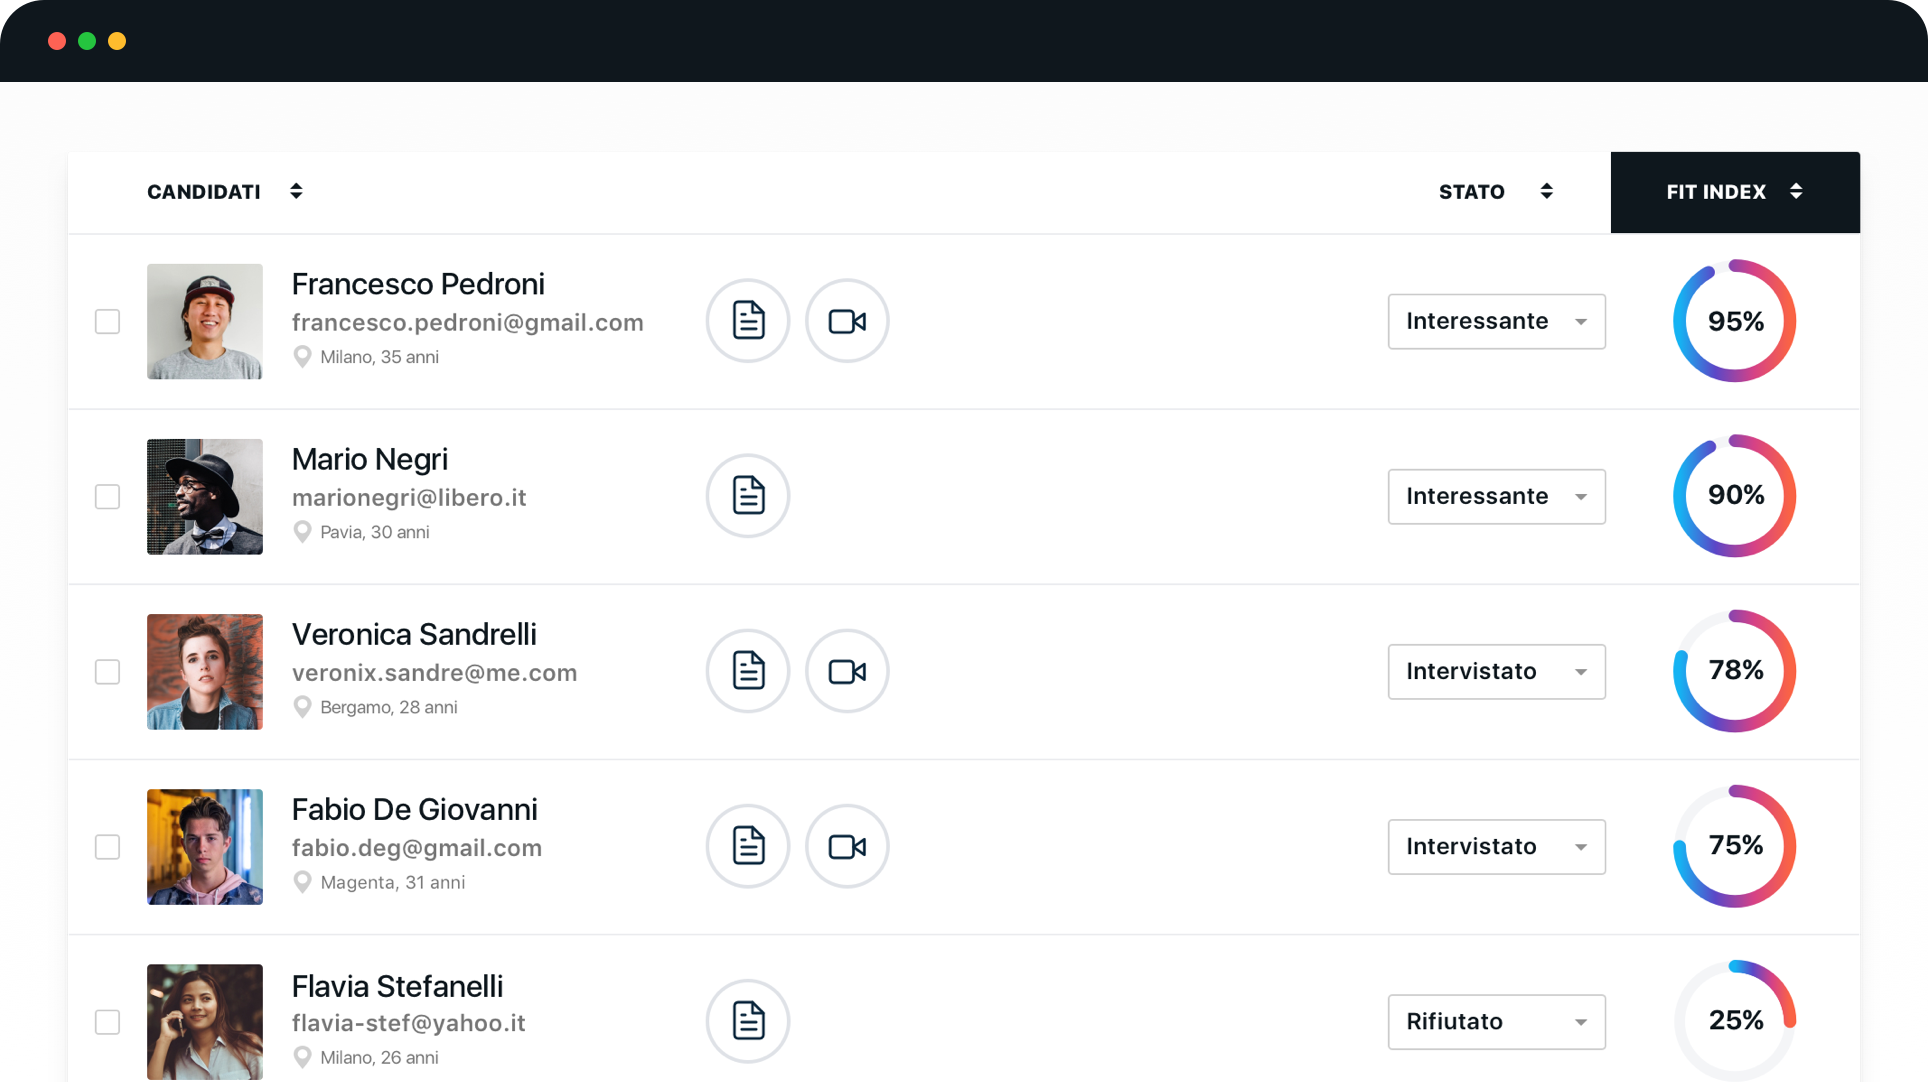
Task: Expand Francesco Pedroni's Interessante status dropdown
Action: click(1496, 321)
